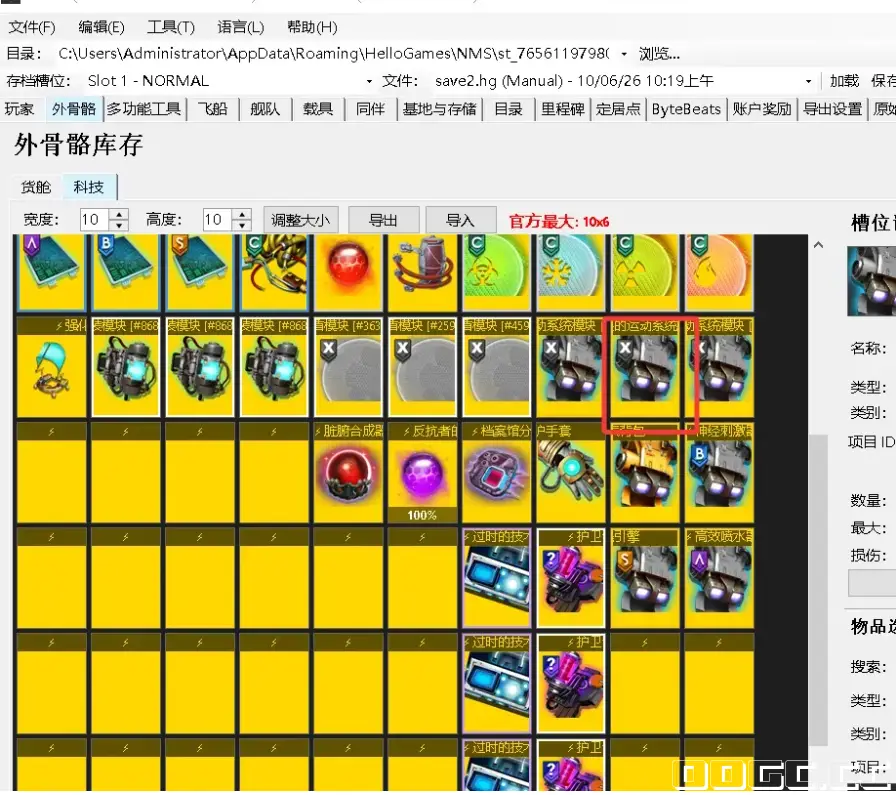896x795 pixels.
Task: Decrease the 高度 value with down arrow
Action: click(242, 225)
